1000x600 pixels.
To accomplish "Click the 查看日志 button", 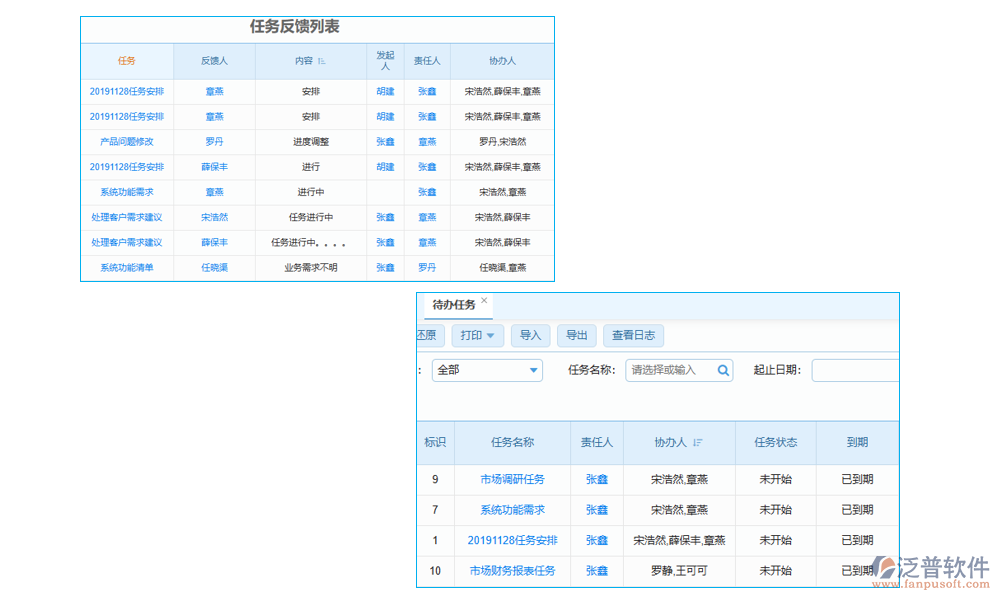I will pos(634,335).
